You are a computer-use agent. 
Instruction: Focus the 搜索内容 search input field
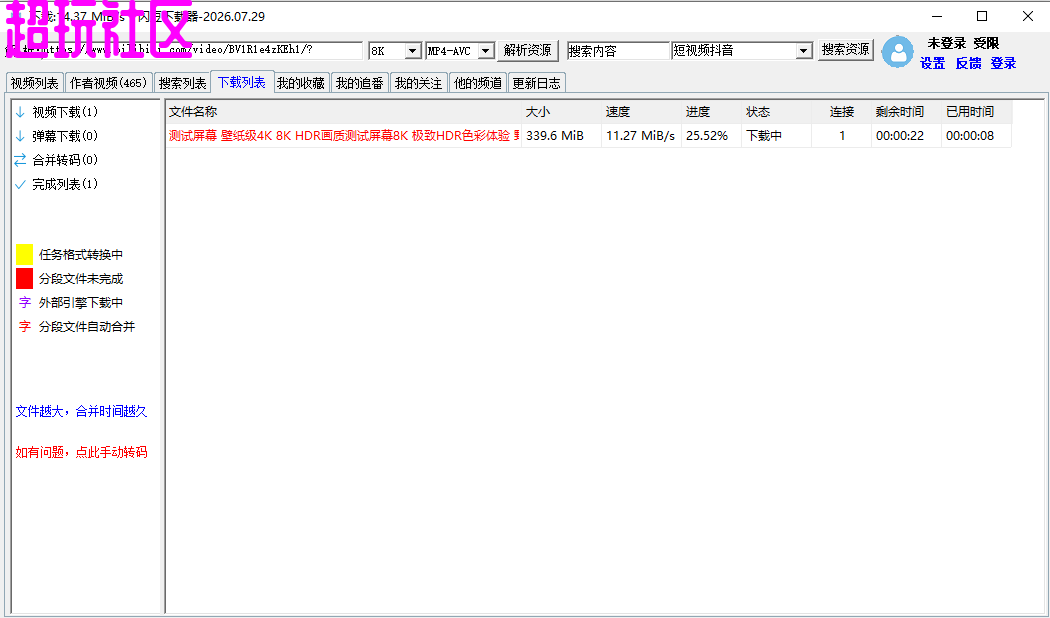618,51
